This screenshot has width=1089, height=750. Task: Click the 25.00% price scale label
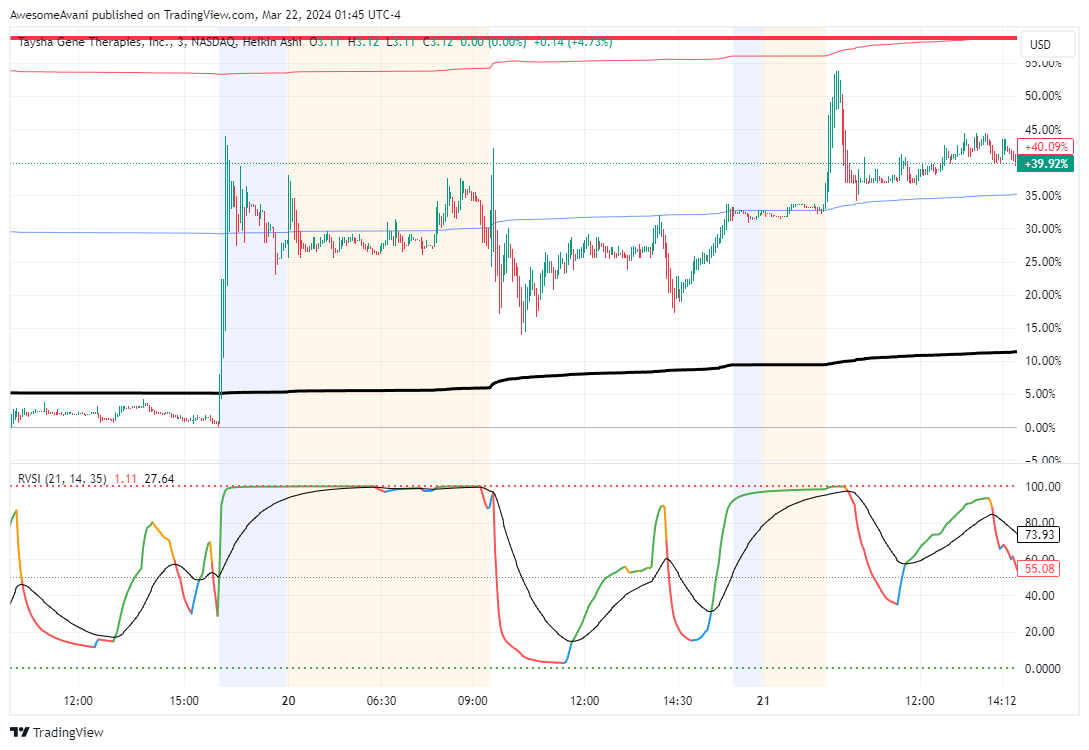coord(1043,262)
